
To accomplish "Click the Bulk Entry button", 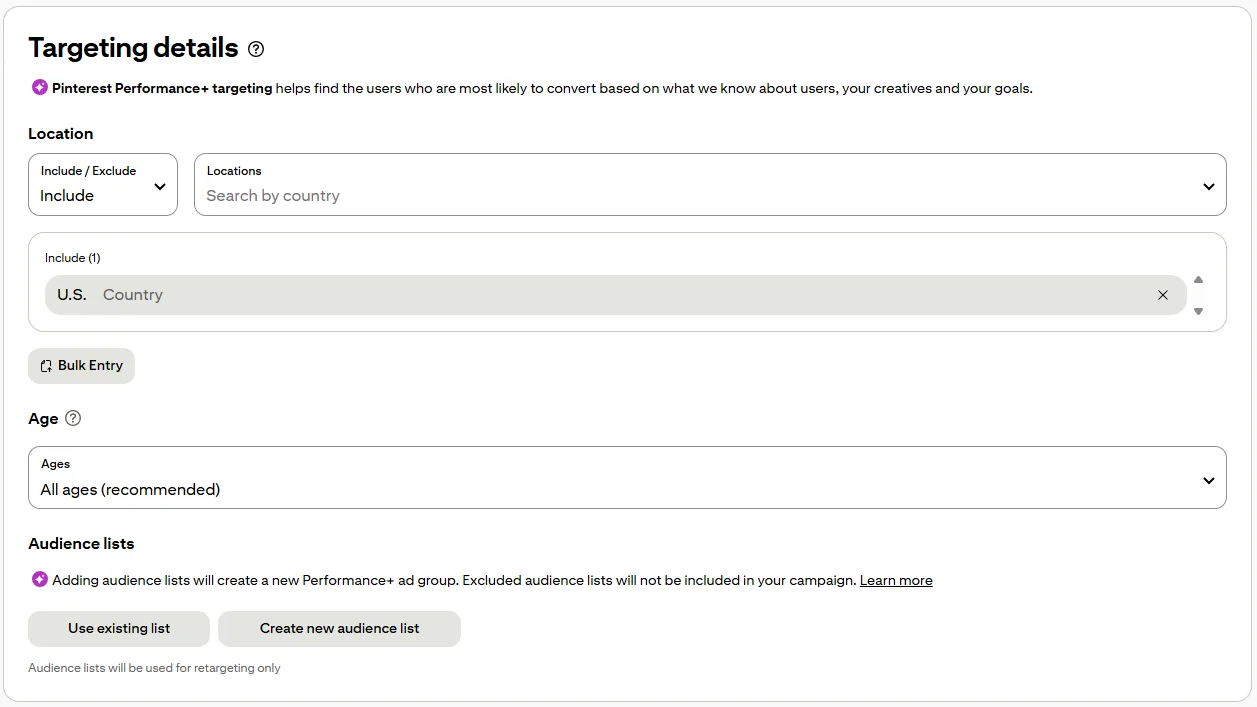I will click(x=81, y=365).
